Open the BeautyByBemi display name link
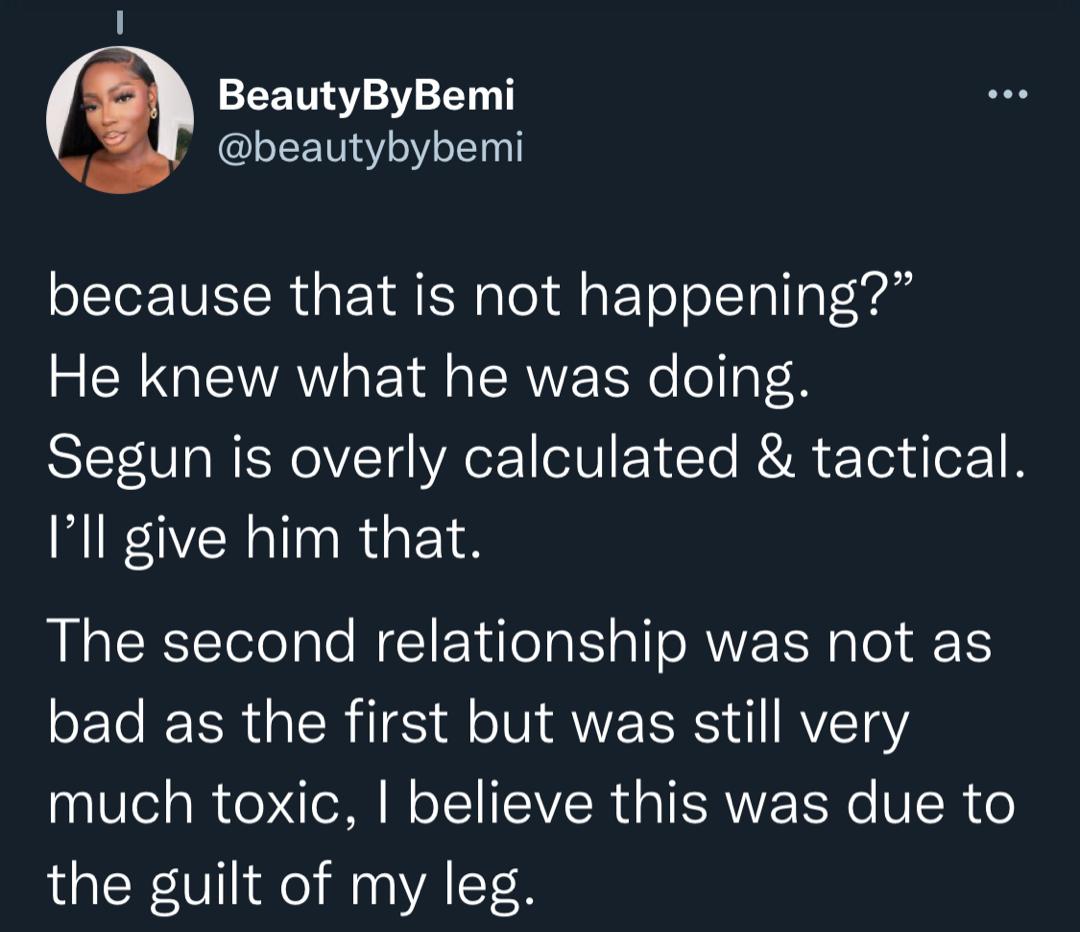This screenshot has width=1080, height=932. pos(366,96)
